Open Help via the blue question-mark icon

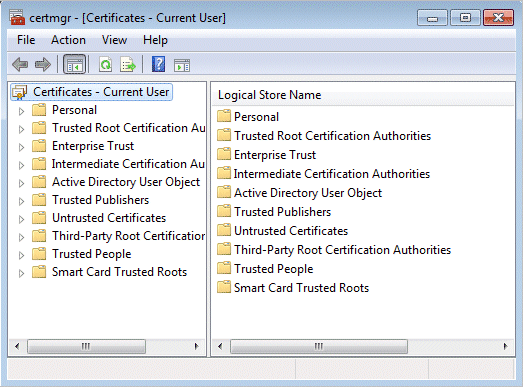(x=158, y=64)
